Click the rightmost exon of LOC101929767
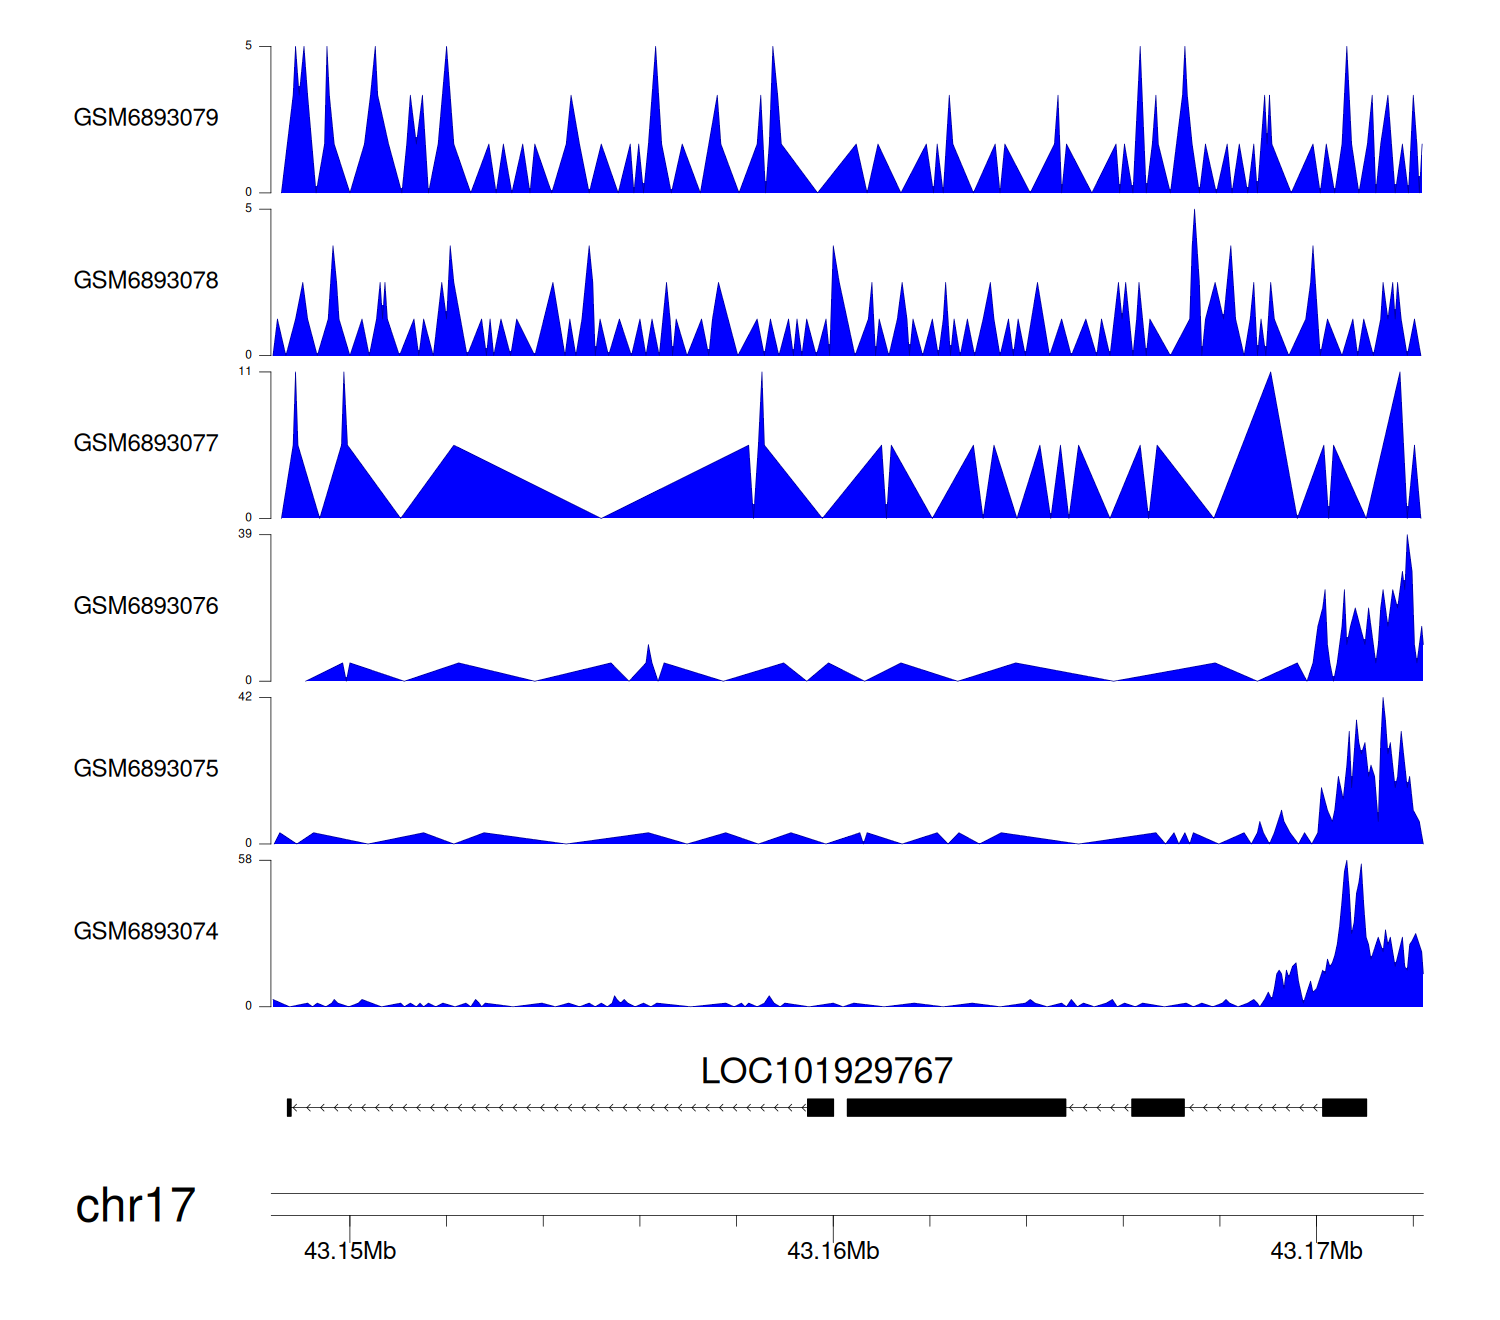The width and height of the screenshot is (1500, 1320). pyautogui.click(x=1344, y=1108)
